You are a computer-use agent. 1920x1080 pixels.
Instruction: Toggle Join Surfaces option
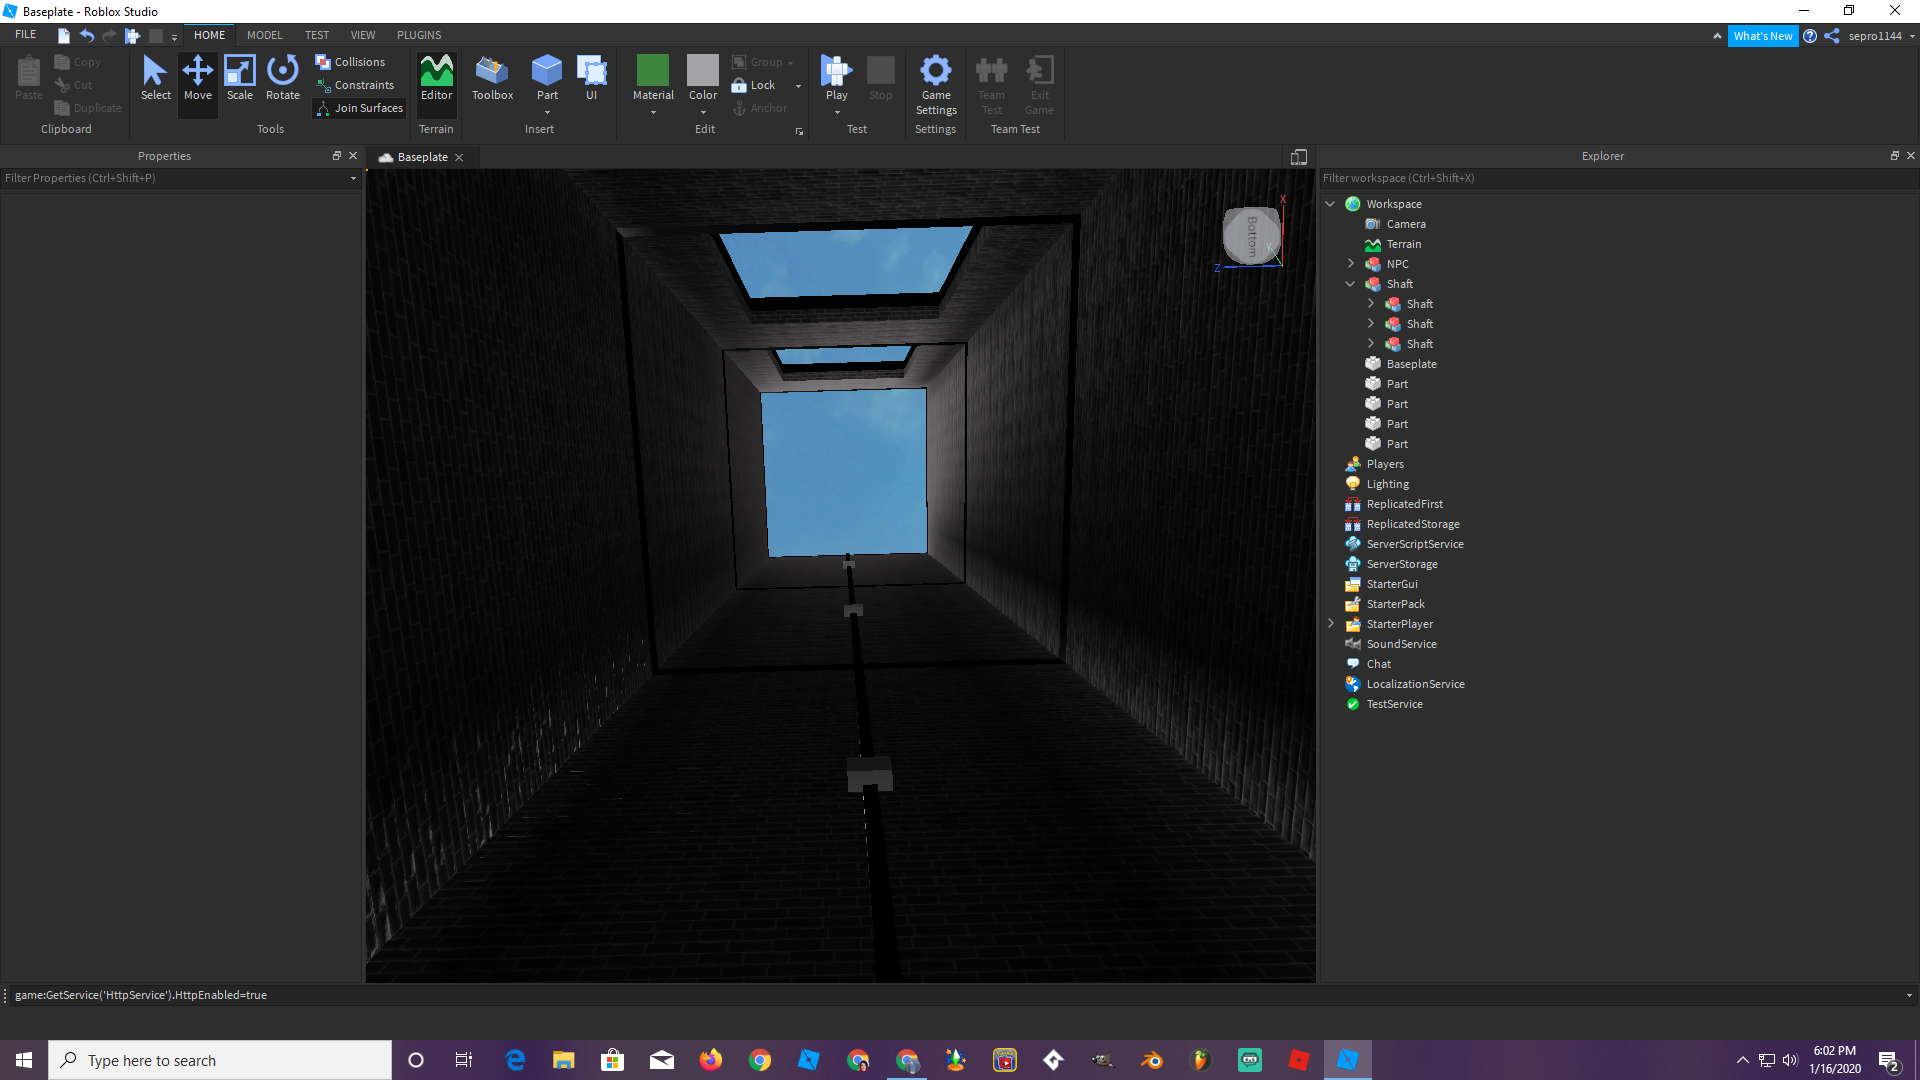[x=359, y=108]
